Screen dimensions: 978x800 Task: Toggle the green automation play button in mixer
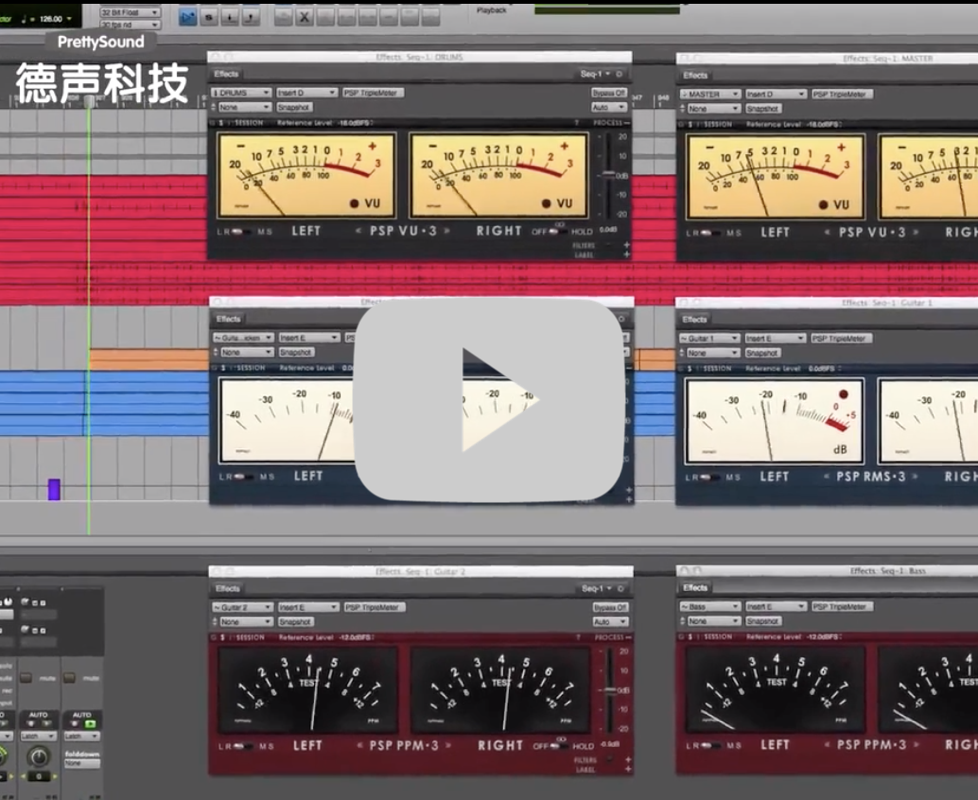click(x=90, y=724)
